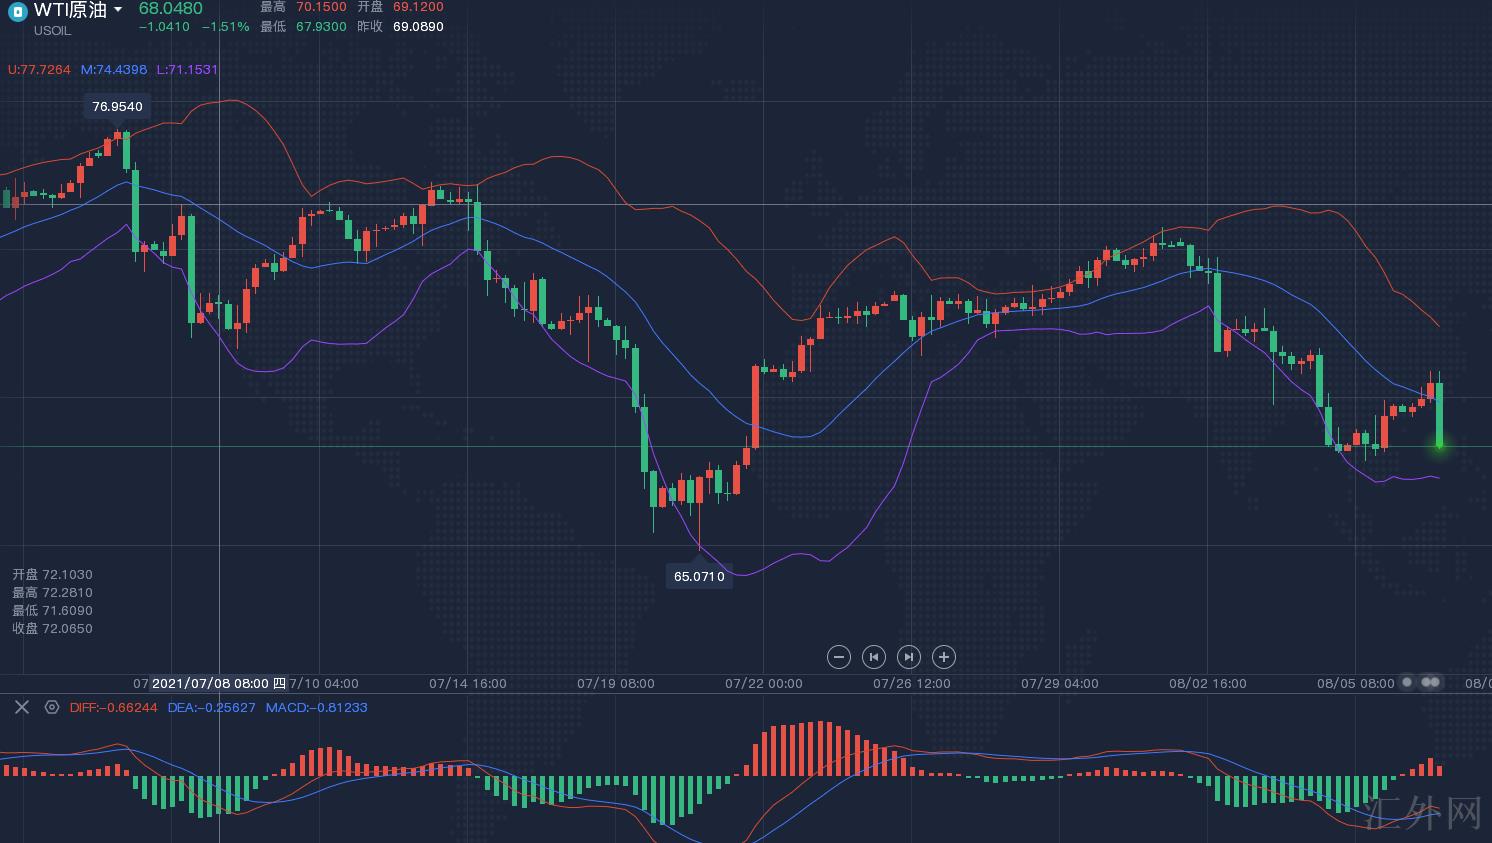Image resolution: width=1492 pixels, height=843 pixels.
Task: Click the DIFF:-0.66244 indicator label
Action: pyautogui.click(x=114, y=707)
